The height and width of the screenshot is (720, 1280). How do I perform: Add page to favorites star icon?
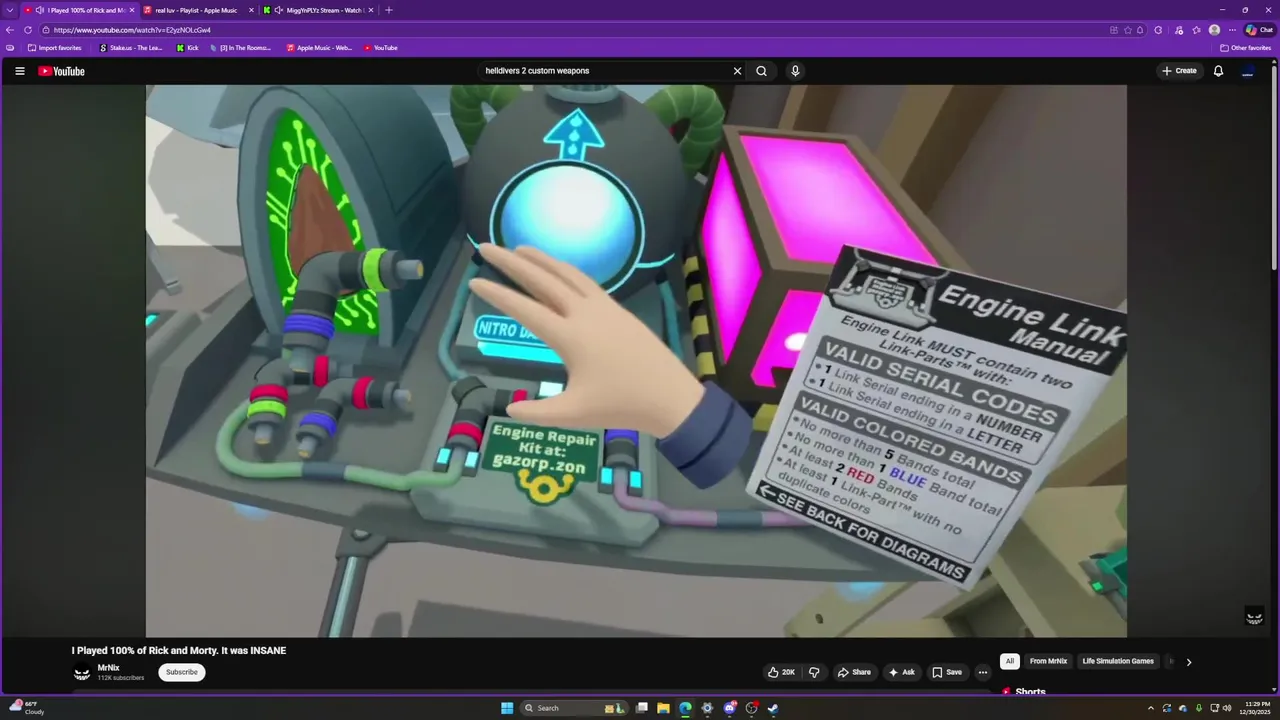[x=1127, y=30]
